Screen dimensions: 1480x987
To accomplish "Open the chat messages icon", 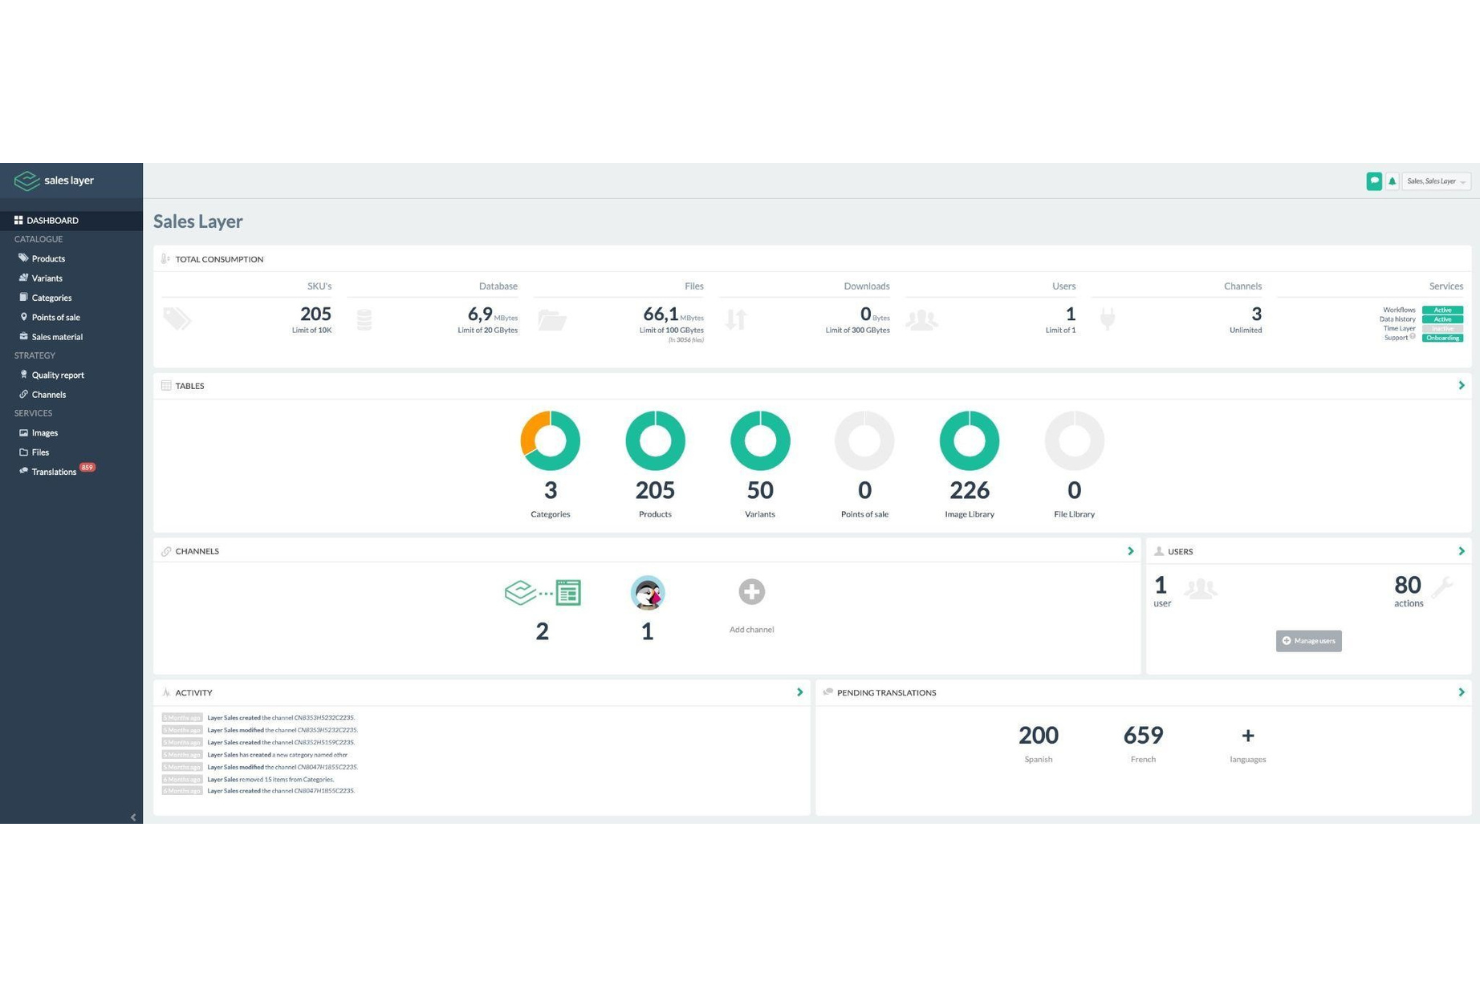I will tap(1374, 181).
